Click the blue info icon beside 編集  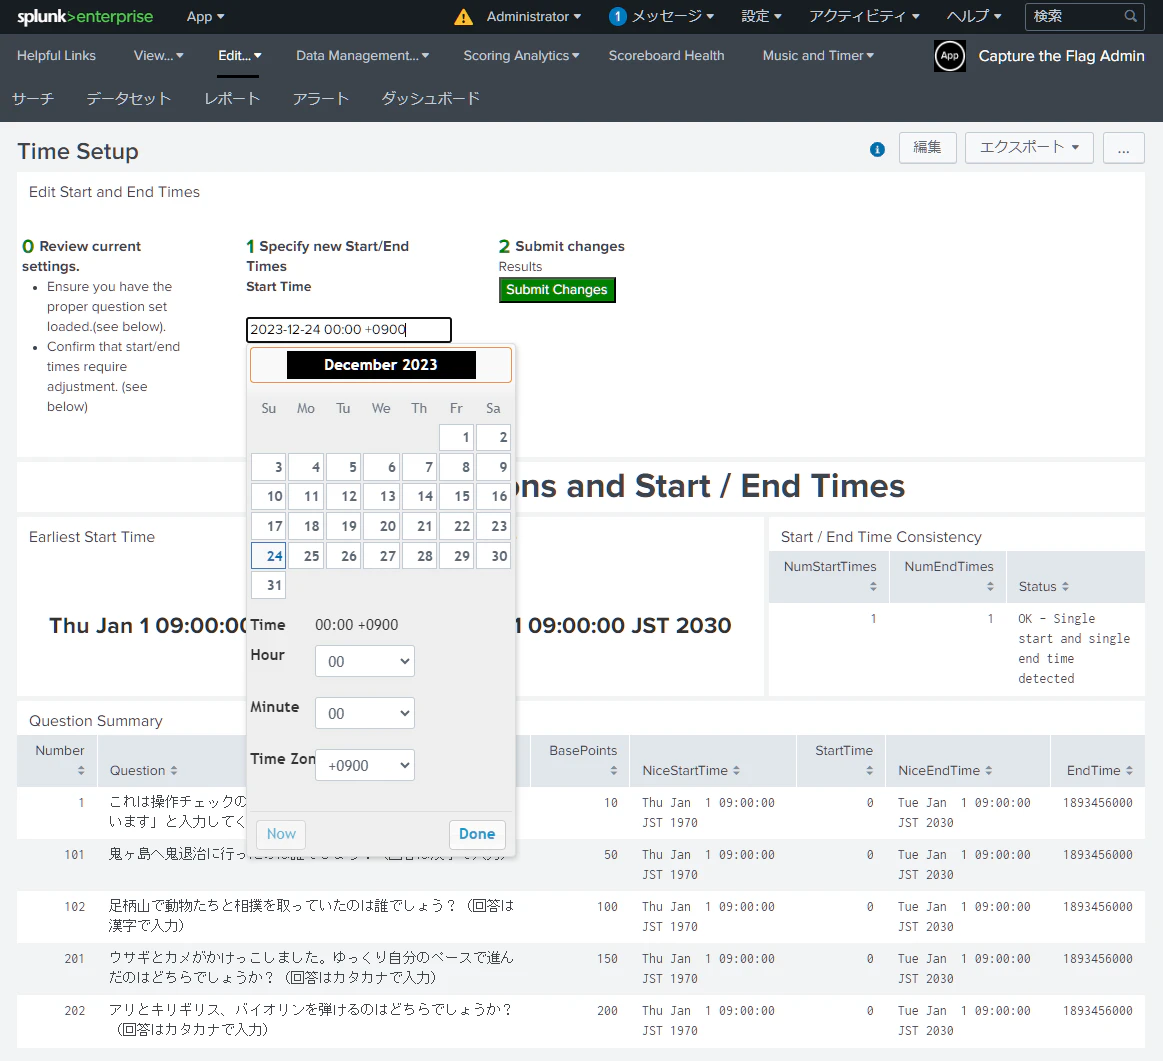click(x=877, y=150)
